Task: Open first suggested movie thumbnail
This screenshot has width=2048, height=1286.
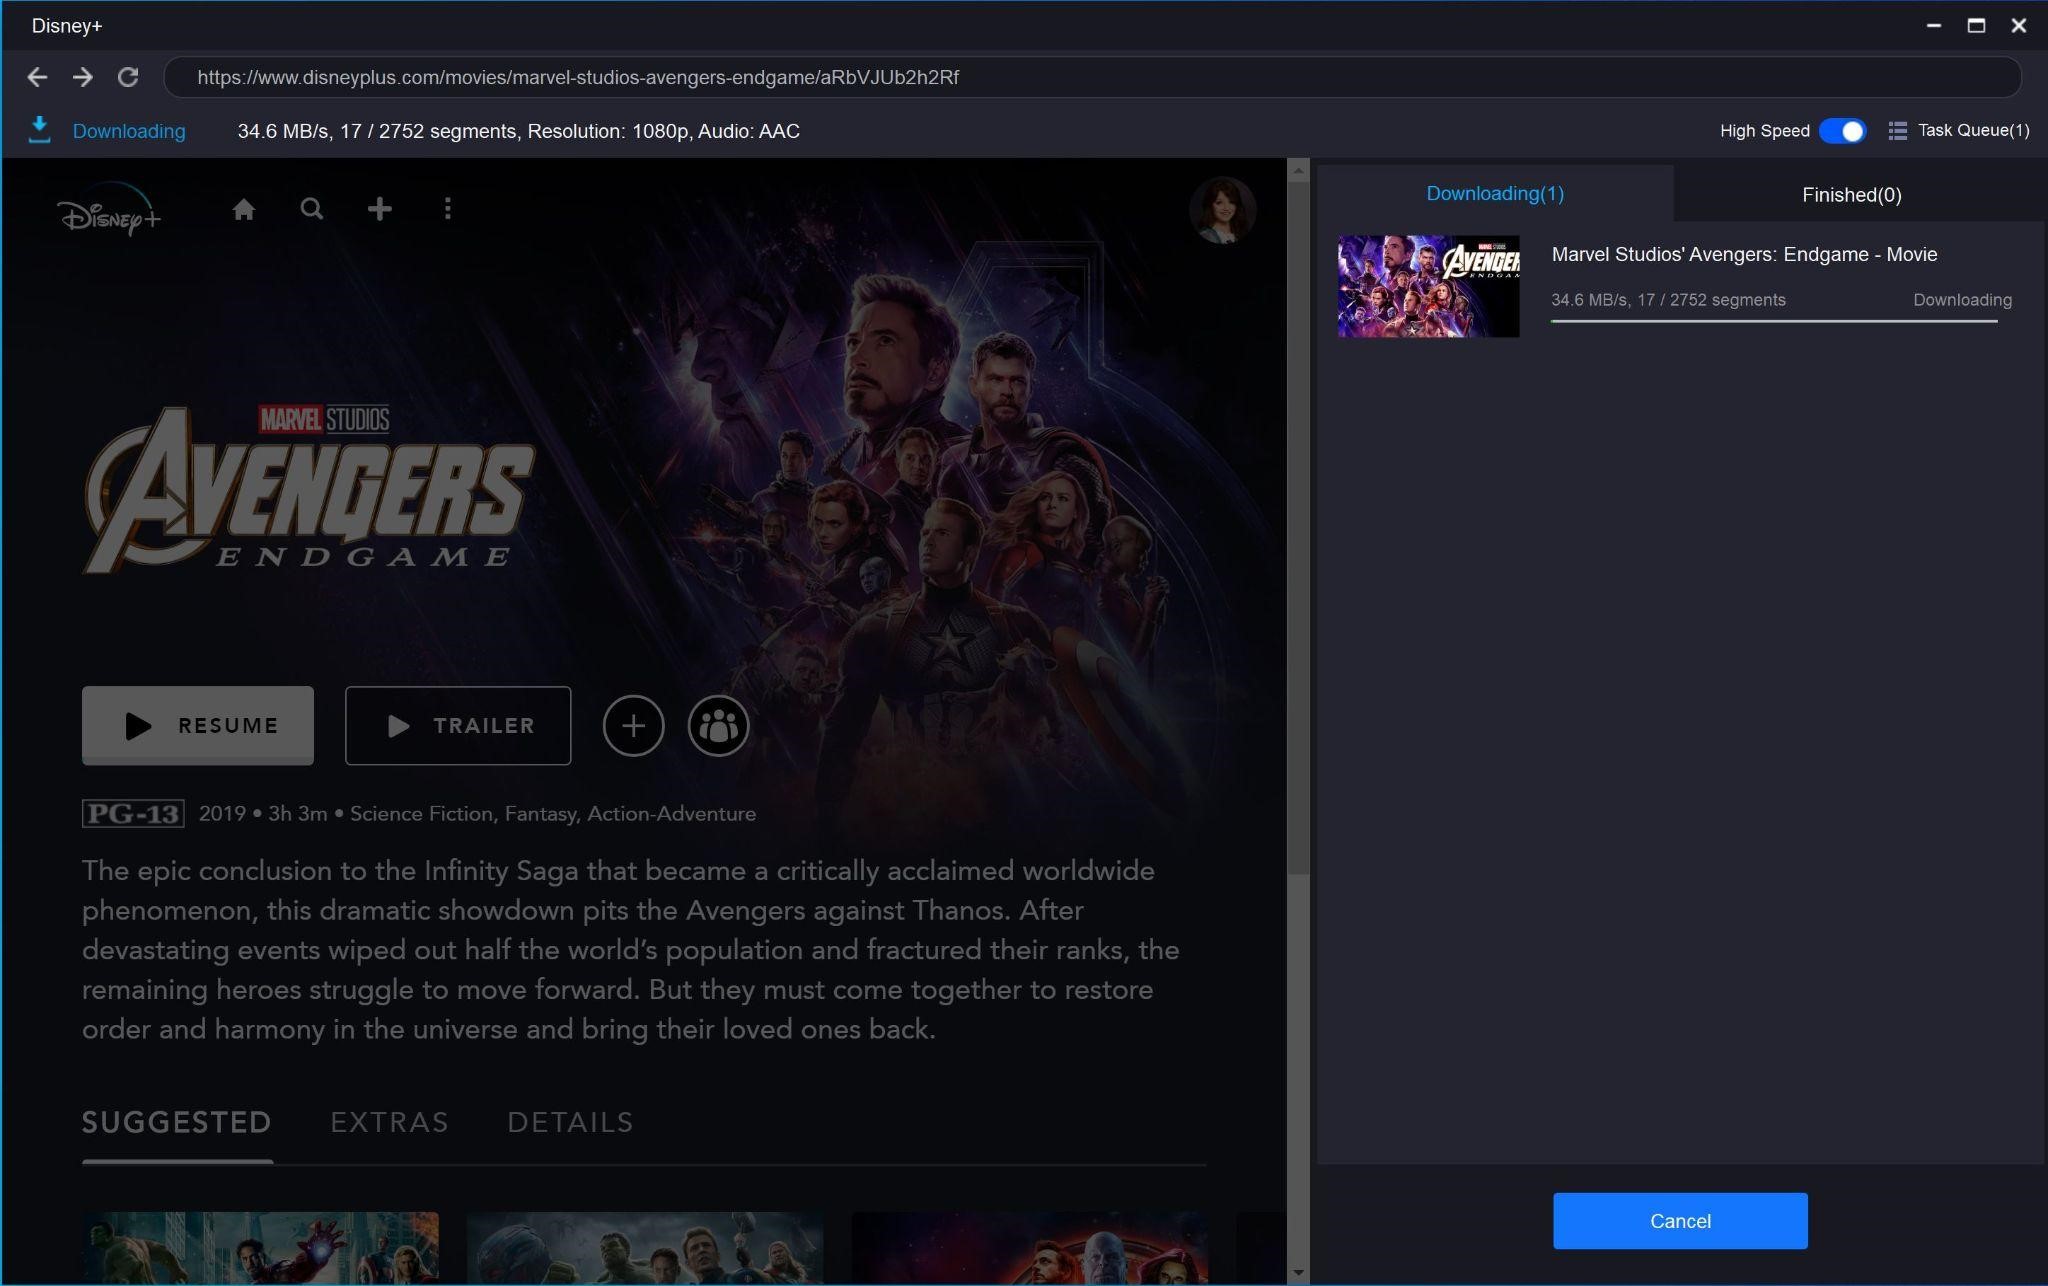Action: (x=260, y=1248)
